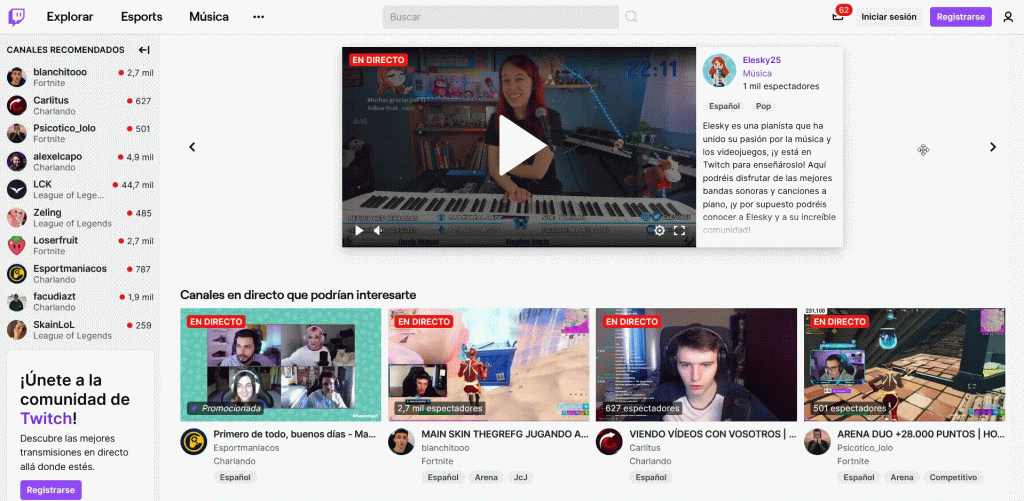Open Psicotico_lolo avatar in sidebar

[16, 133]
